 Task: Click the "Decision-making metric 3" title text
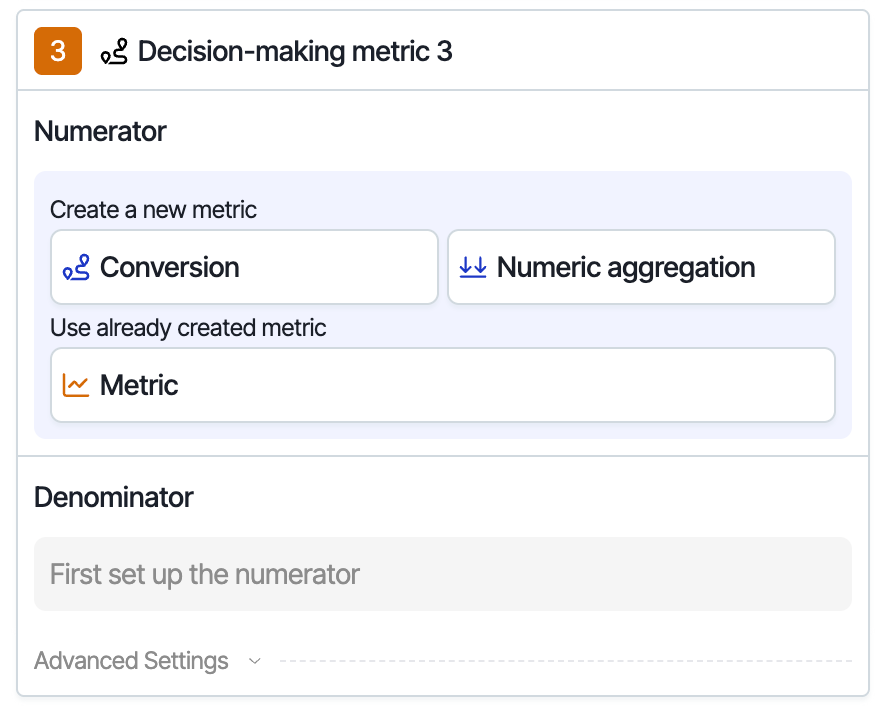(x=295, y=51)
